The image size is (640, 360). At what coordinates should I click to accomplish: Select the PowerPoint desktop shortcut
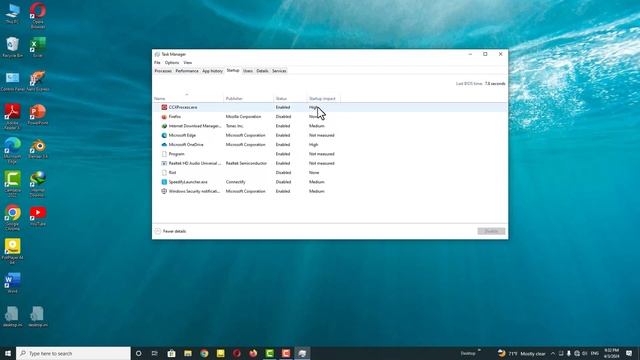click(x=38, y=114)
